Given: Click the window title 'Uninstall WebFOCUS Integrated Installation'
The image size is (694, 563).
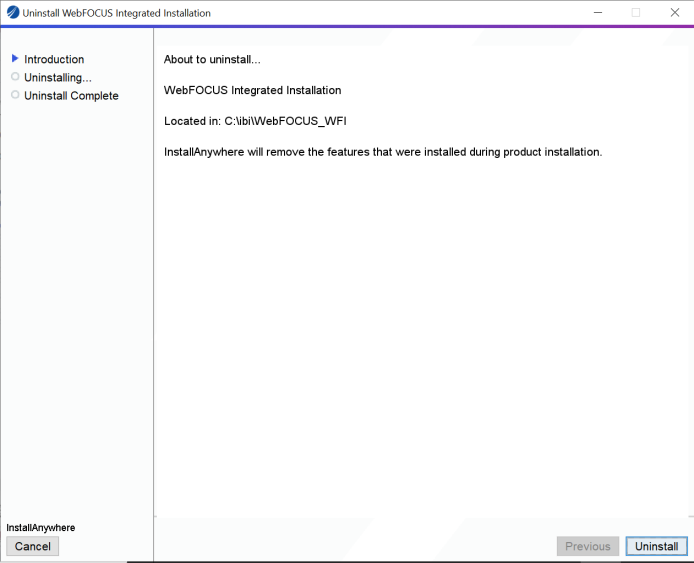Looking at the screenshot, I should point(116,13).
